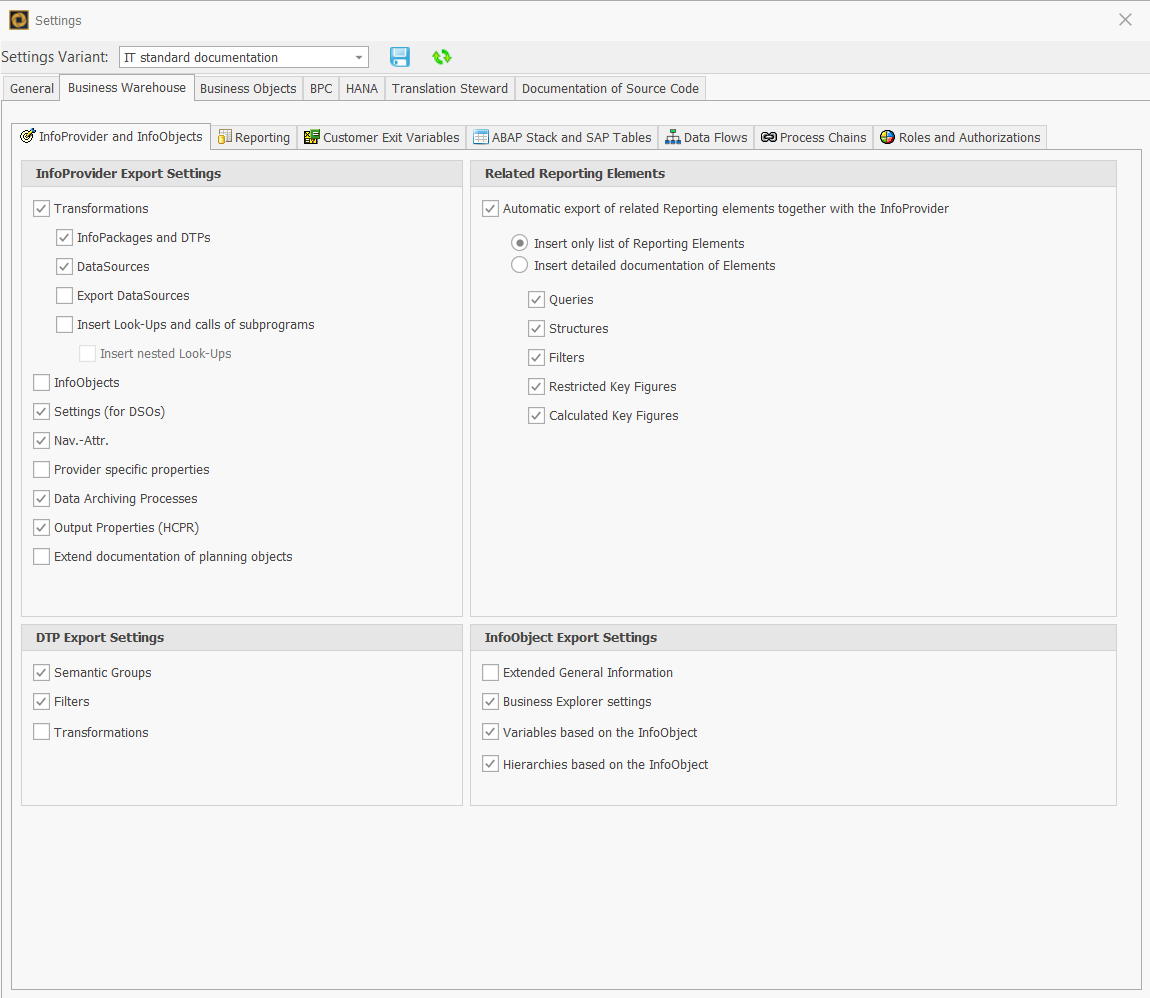The width and height of the screenshot is (1150, 998).
Task: Click the green refresh arrows icon
Action: coord(441,57)
